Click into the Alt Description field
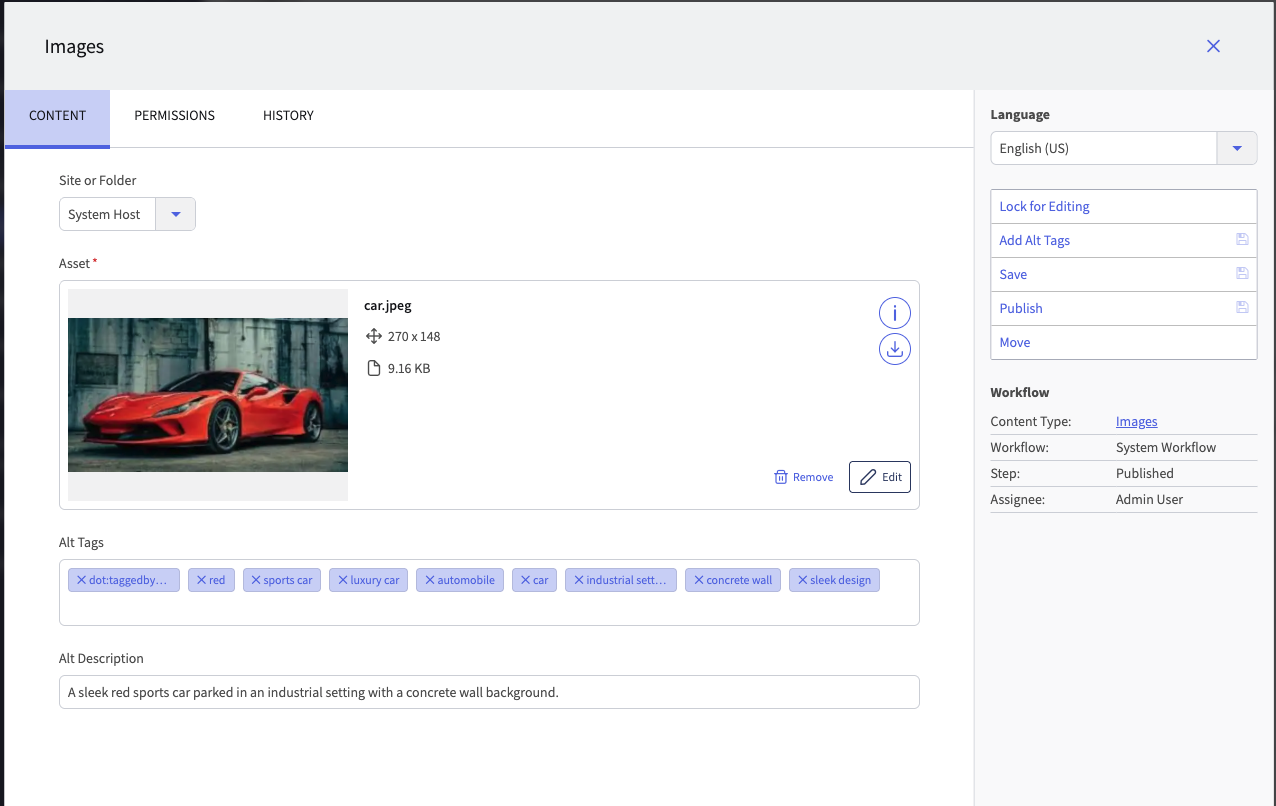The image size is (1276, 806). [x=488, y=692]
